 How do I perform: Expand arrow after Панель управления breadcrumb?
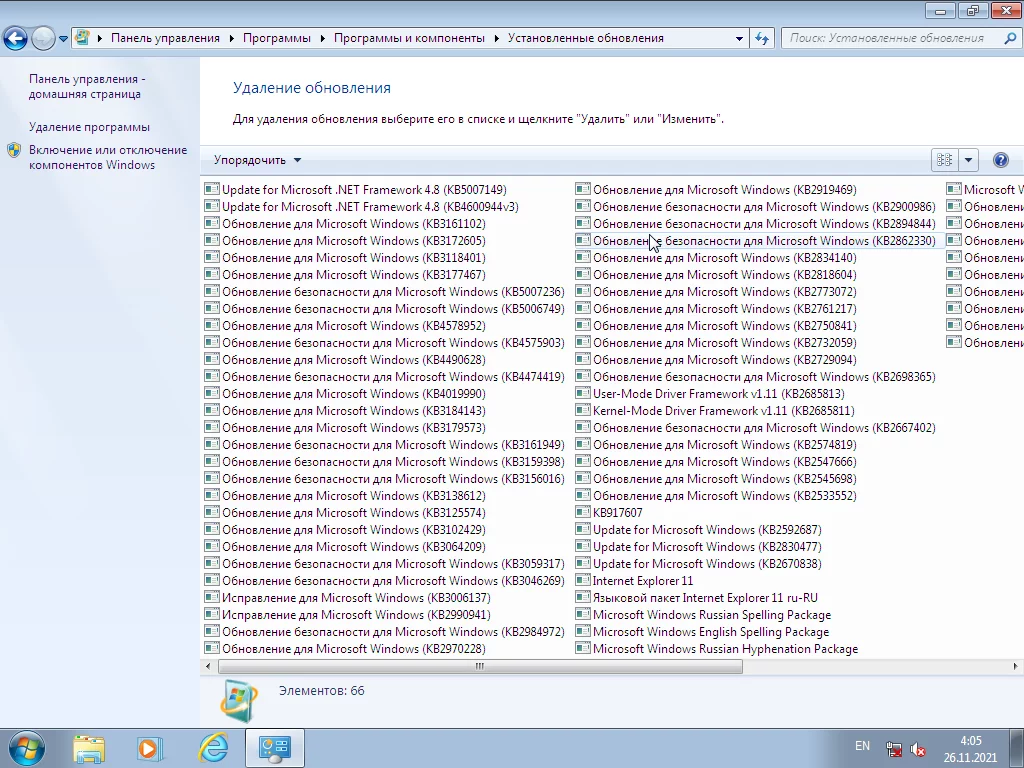coord(231,39)
